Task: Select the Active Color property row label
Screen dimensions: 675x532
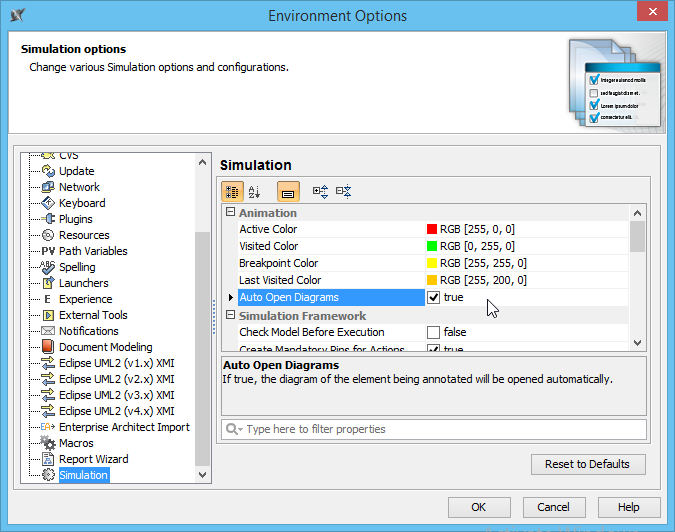Action: click(x=268, y=229)
